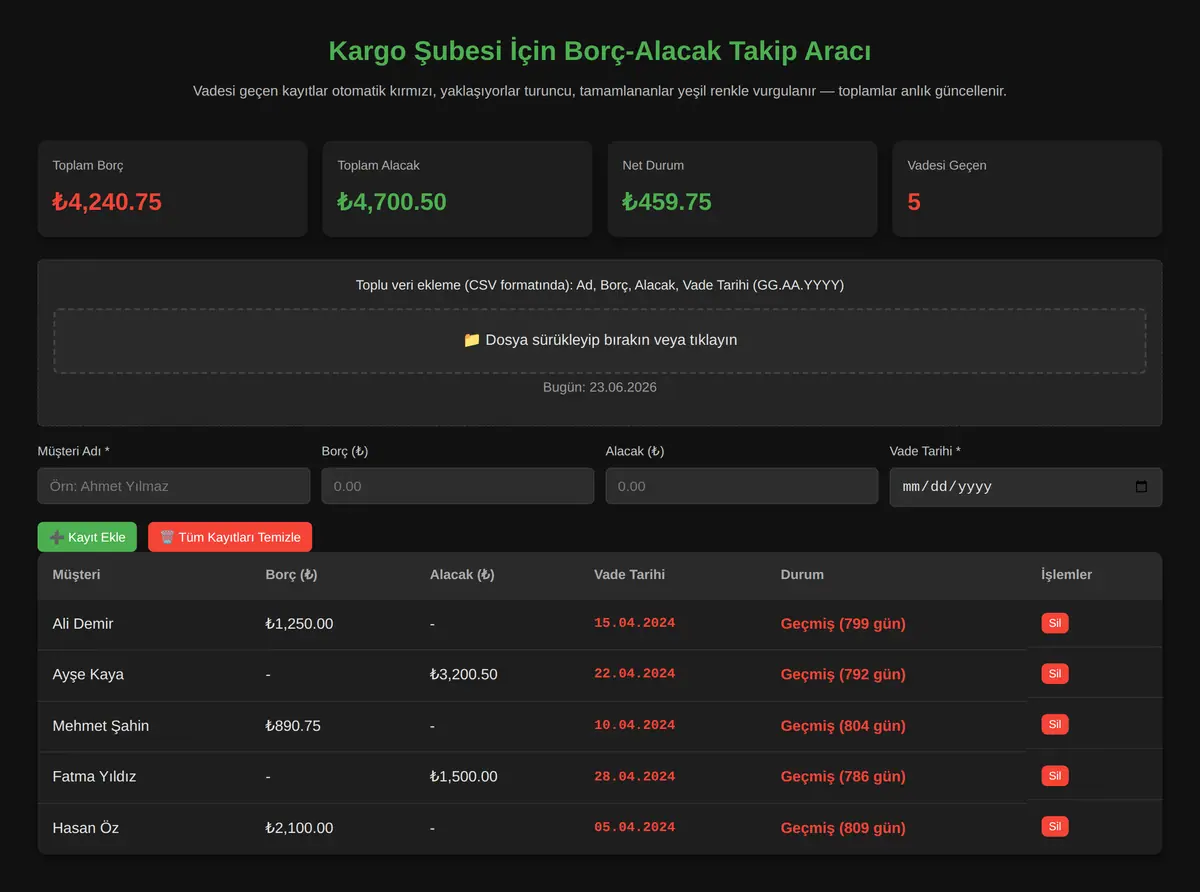Click the ₺459.75 net balance amount

[667, 202]
